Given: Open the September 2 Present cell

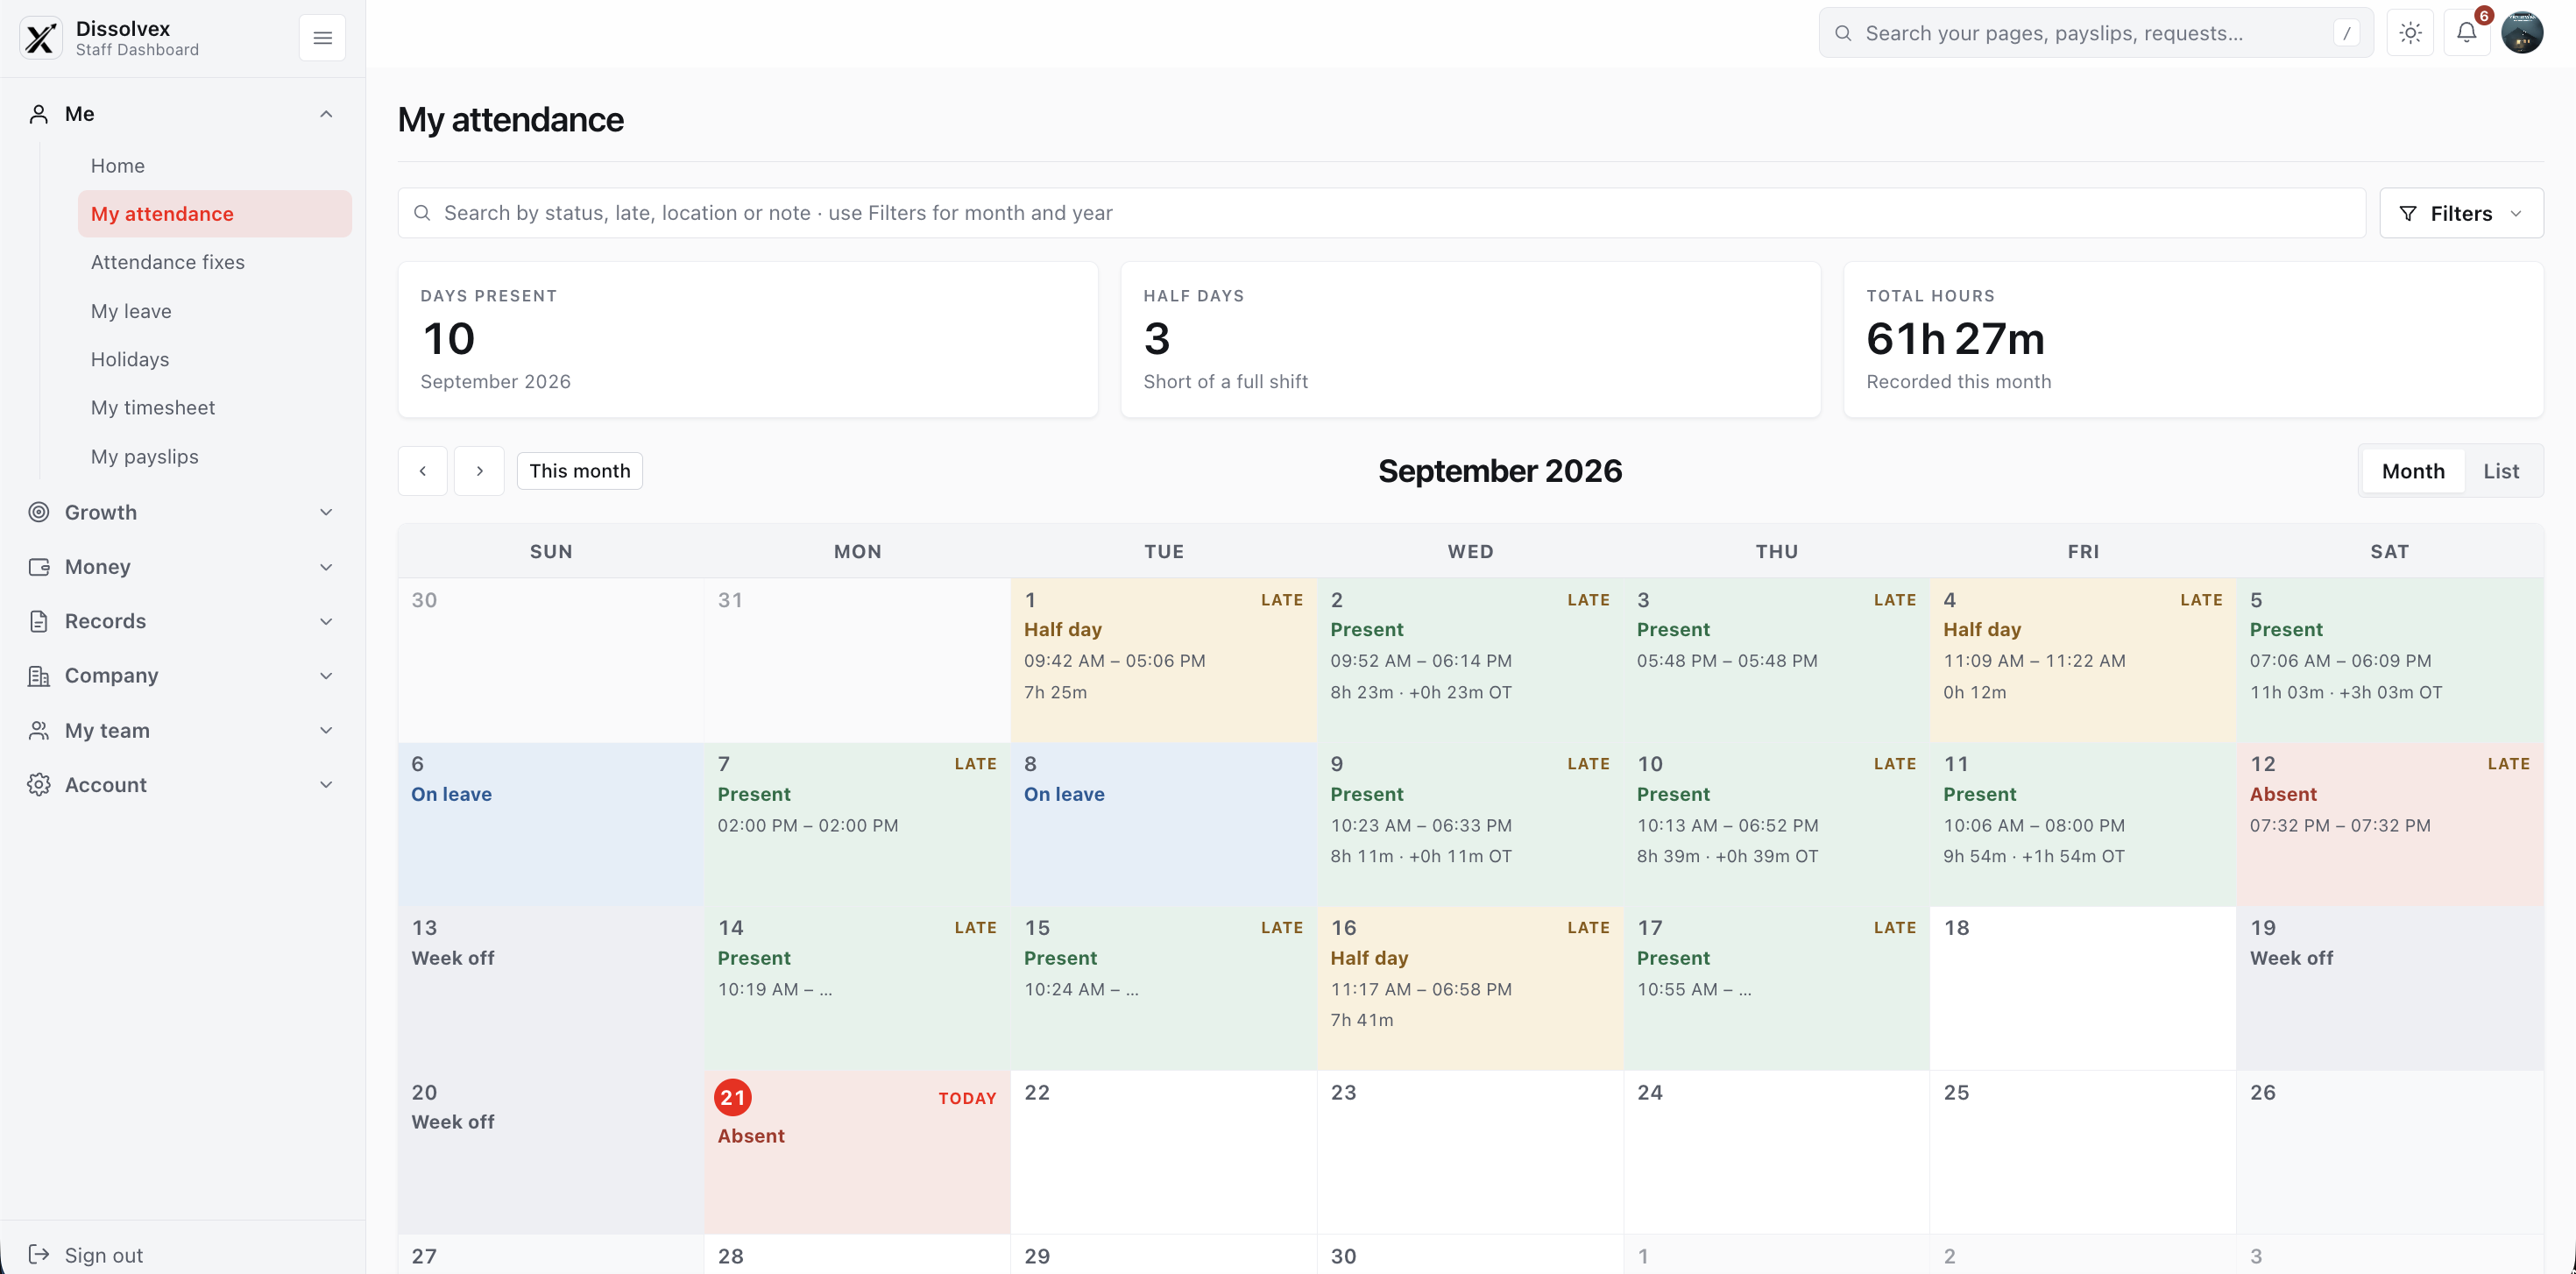Looking at the screenshot, I should [1470, 660].
